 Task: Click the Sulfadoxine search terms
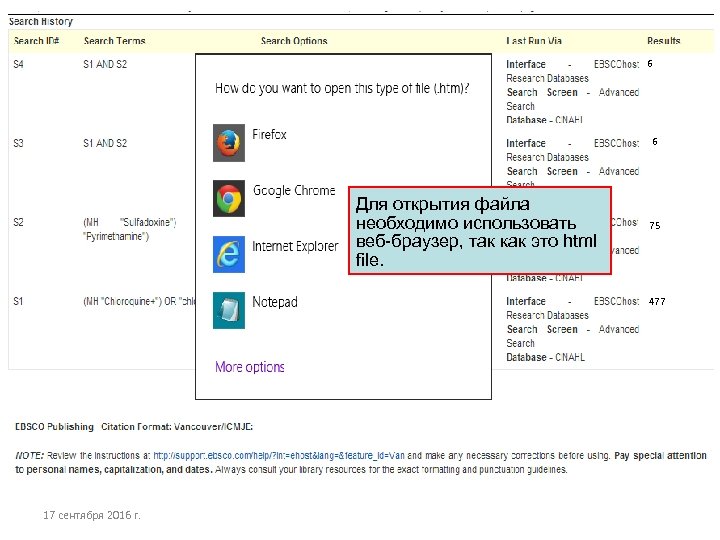tap(129, 229)
